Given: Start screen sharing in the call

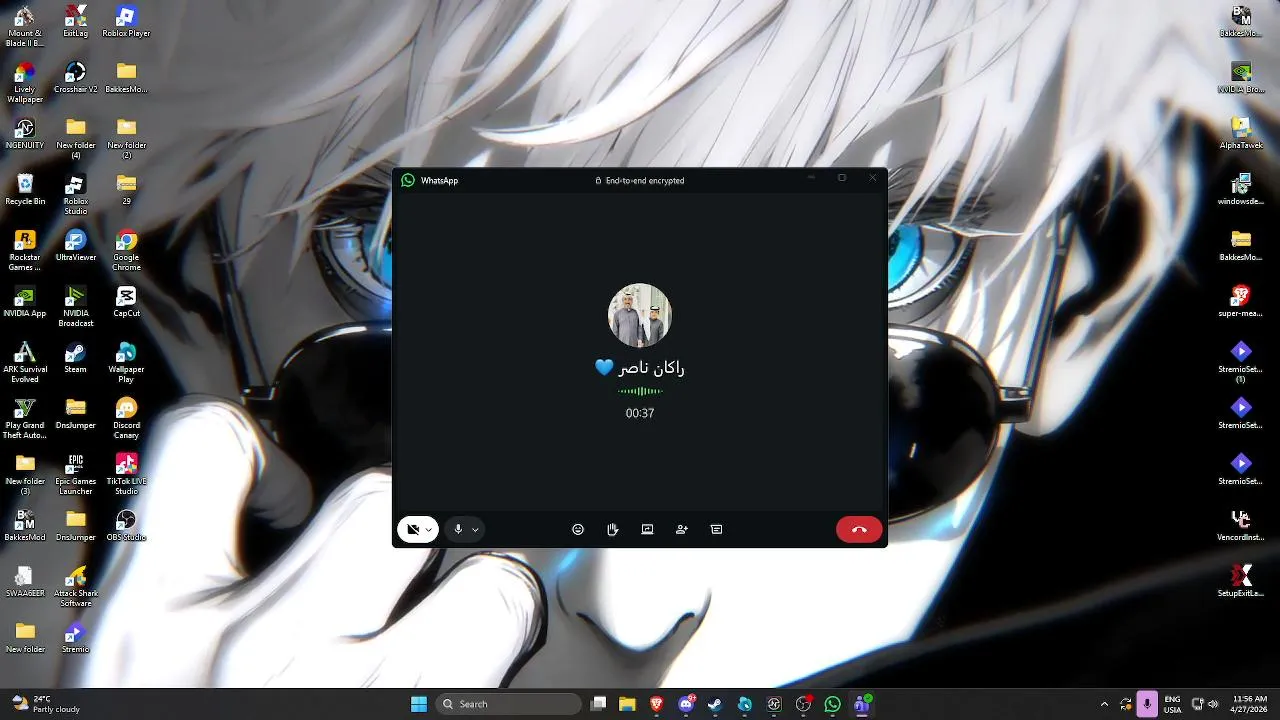Looking at the screenshot, I should [x=647, y=529].
